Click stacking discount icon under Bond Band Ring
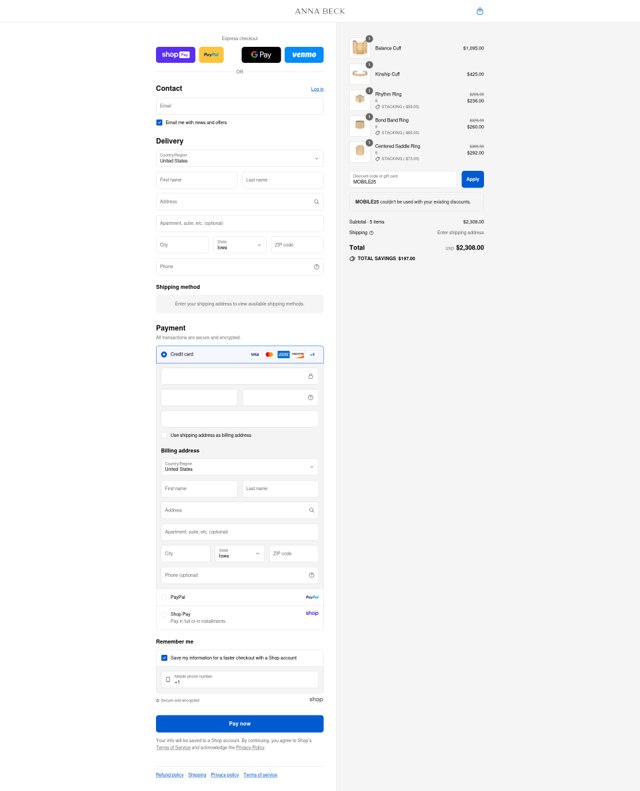This screenshot has width=640, height=791. pos(377,133)
